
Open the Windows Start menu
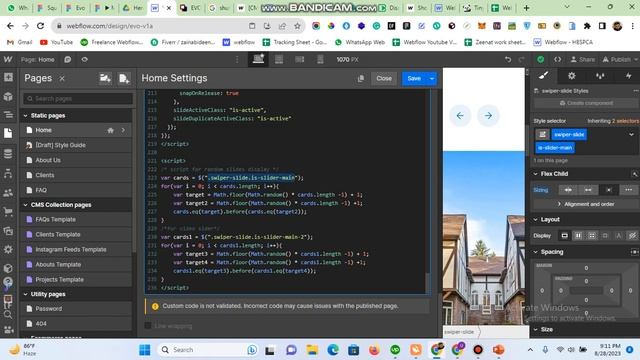click(x=144, y=350)
